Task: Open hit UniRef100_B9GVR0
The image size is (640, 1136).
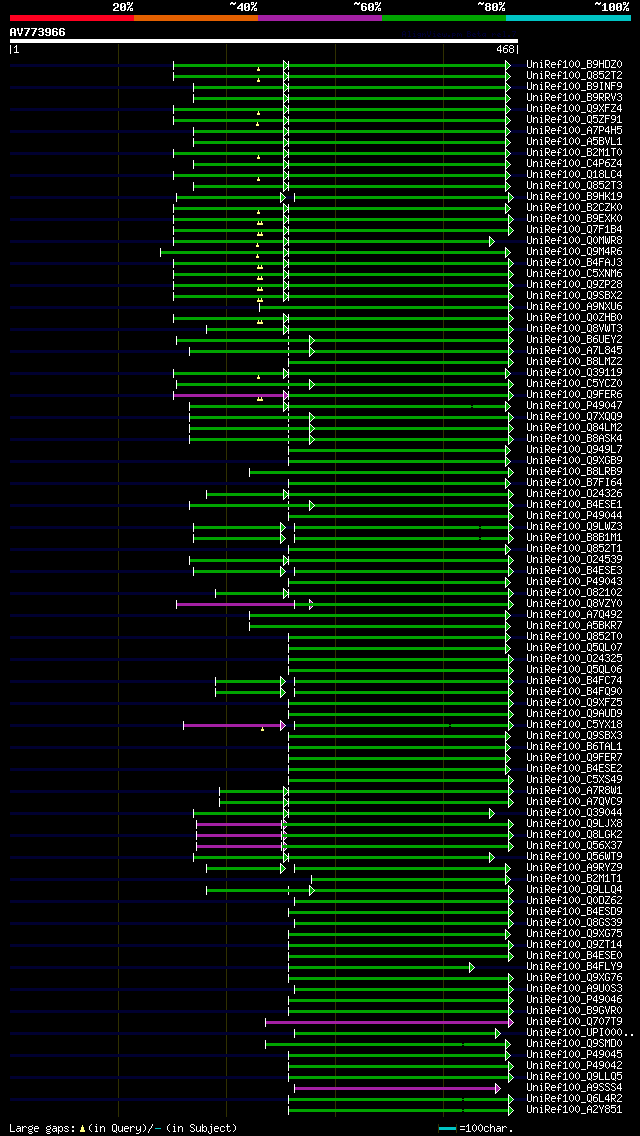Action: point(574,1011)
